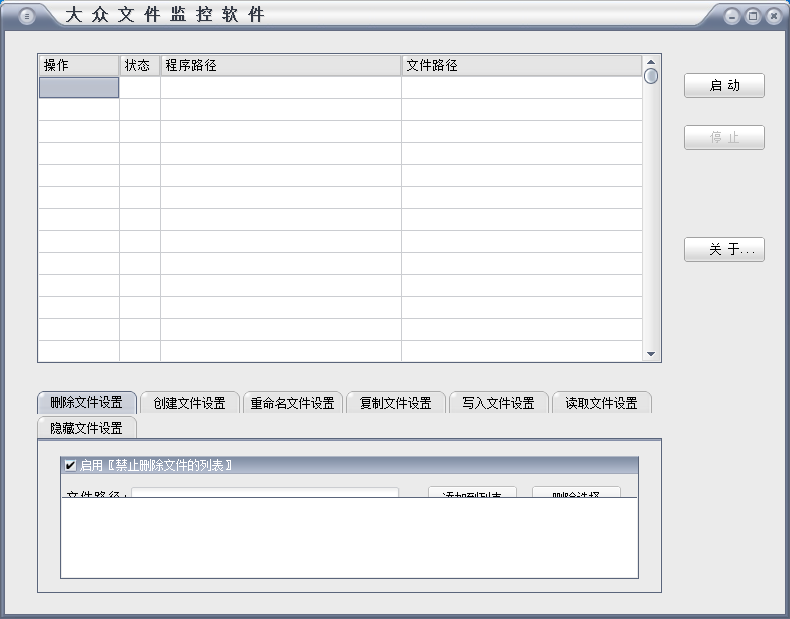The width and height of the screenshot is (790, 619).
Task: Minimize the file monitor window
Action: pyautogui.click(x=733, y=16)
